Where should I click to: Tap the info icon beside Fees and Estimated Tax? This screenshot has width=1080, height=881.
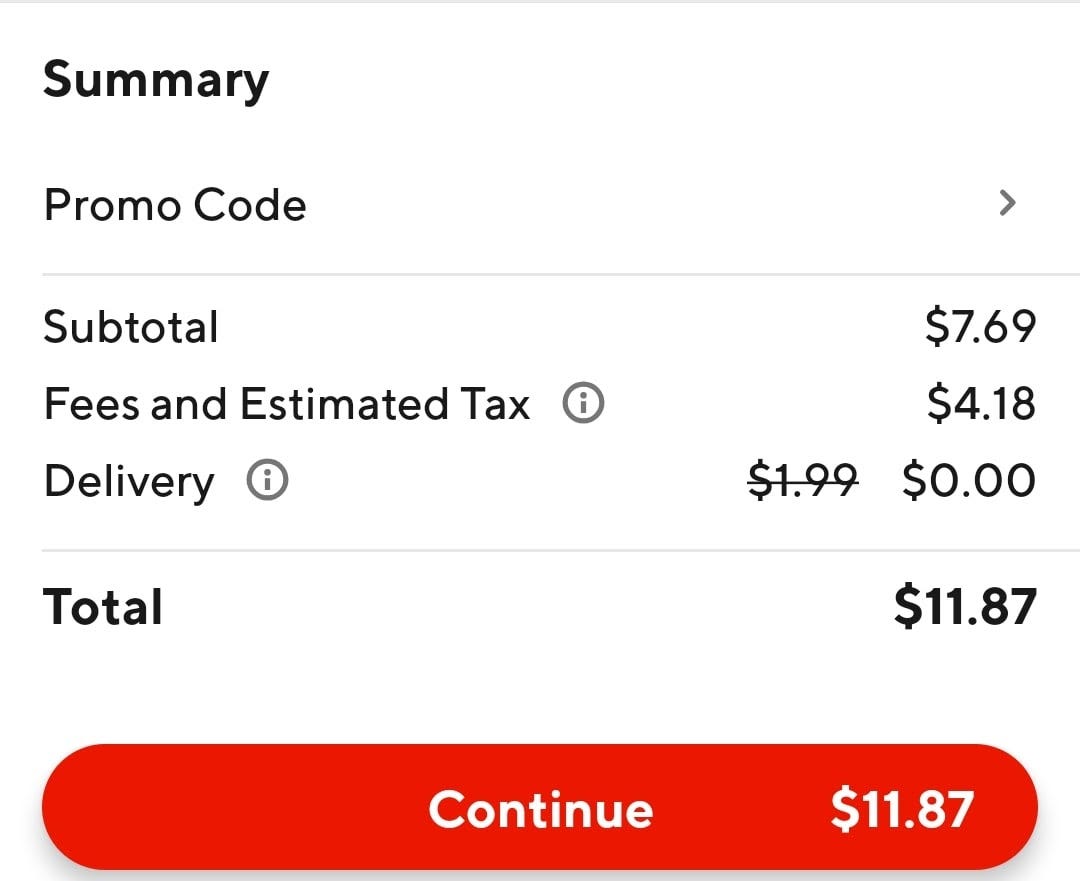[x=583, y=404]
